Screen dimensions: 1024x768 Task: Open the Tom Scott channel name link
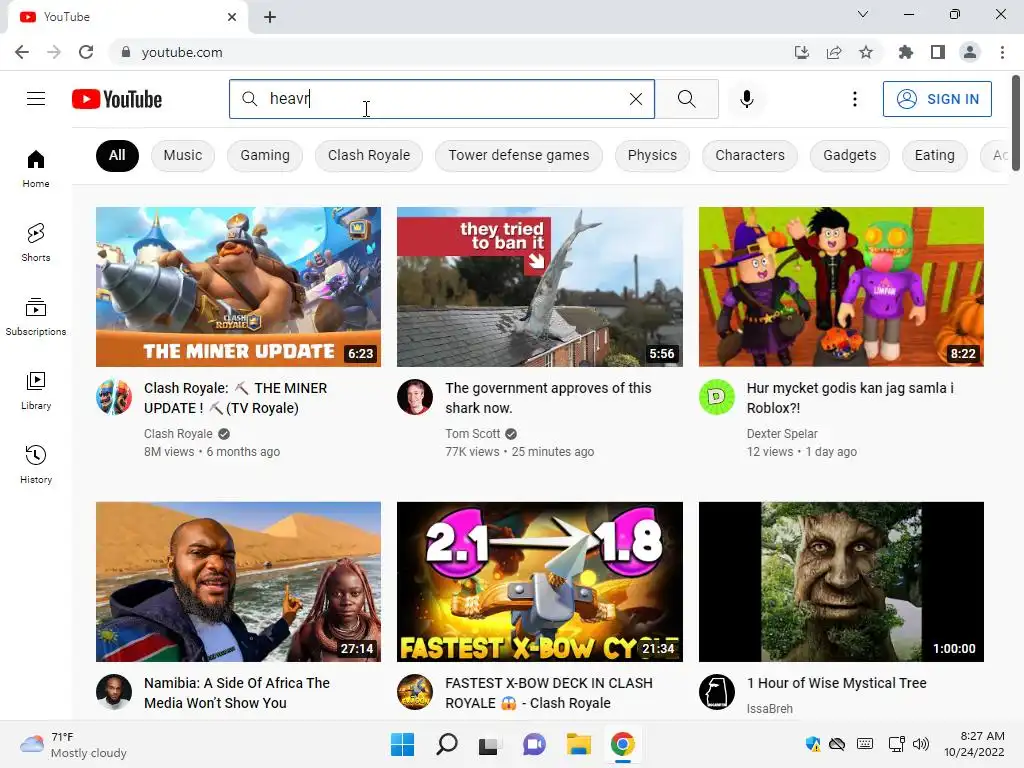pos(472,434)
